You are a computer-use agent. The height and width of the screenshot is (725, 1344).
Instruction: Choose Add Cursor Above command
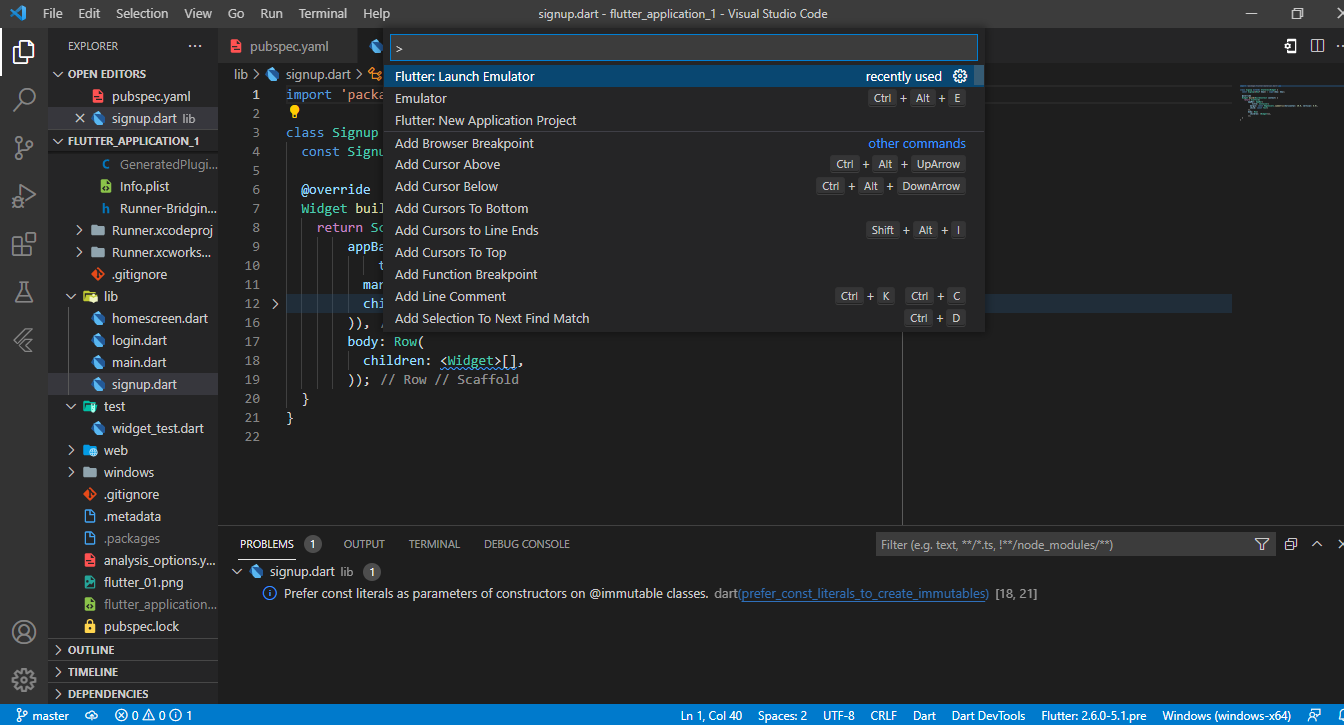pos(684,164)
